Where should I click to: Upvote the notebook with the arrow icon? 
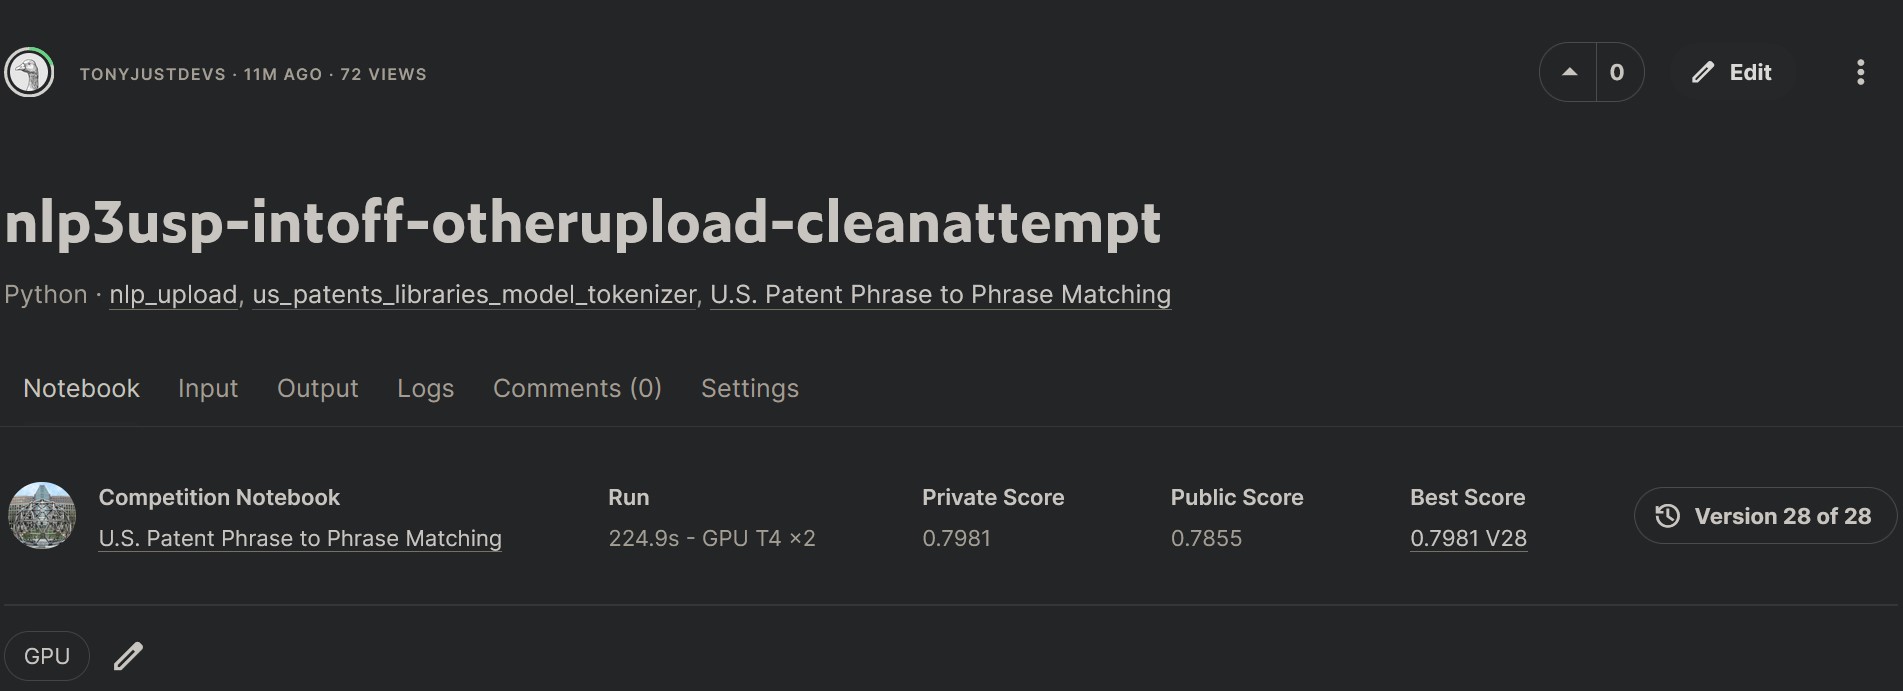click(x=1569, y=72)
